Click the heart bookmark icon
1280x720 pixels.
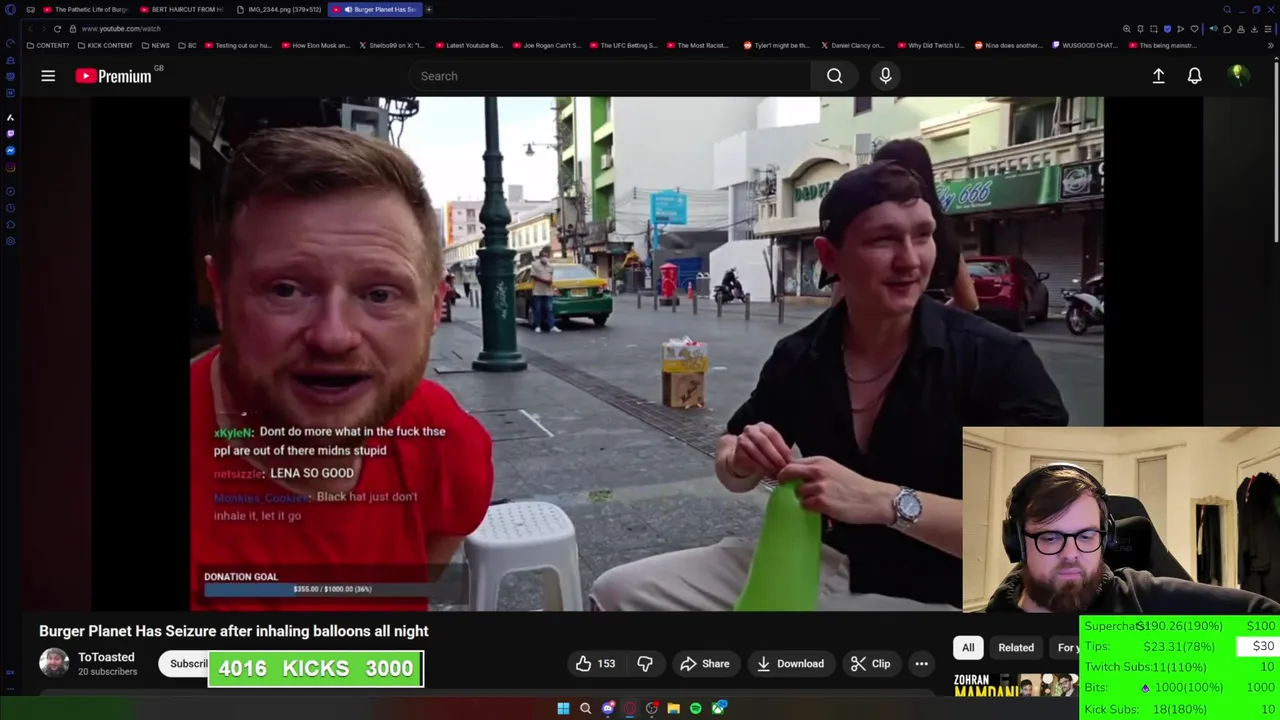point(1194,29)
